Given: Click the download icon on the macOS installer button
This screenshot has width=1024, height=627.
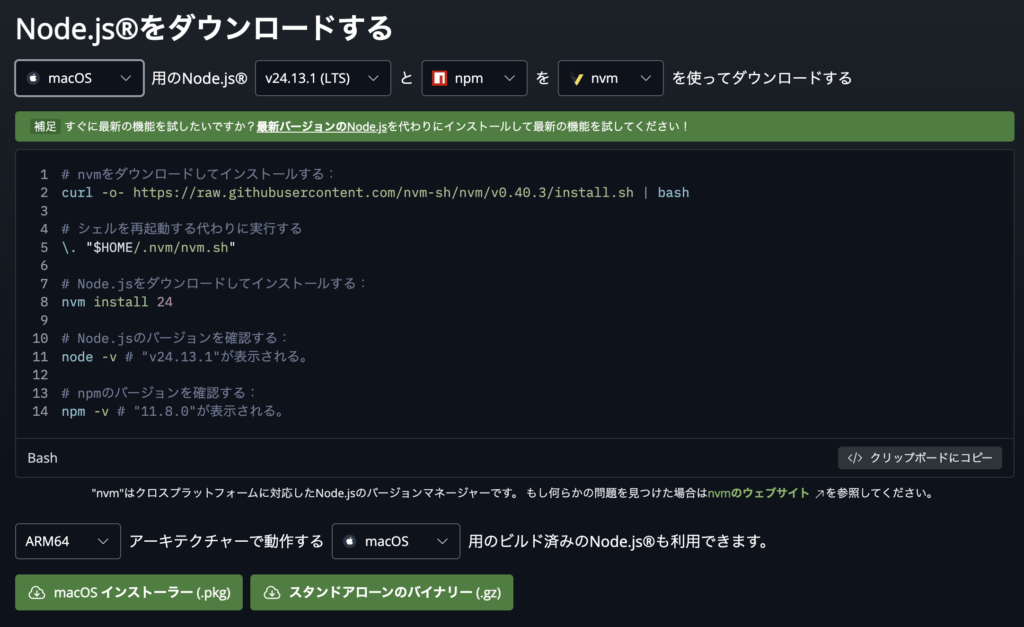Looking at the screenshot, I should pyautogui.click(x=37, y=592).
